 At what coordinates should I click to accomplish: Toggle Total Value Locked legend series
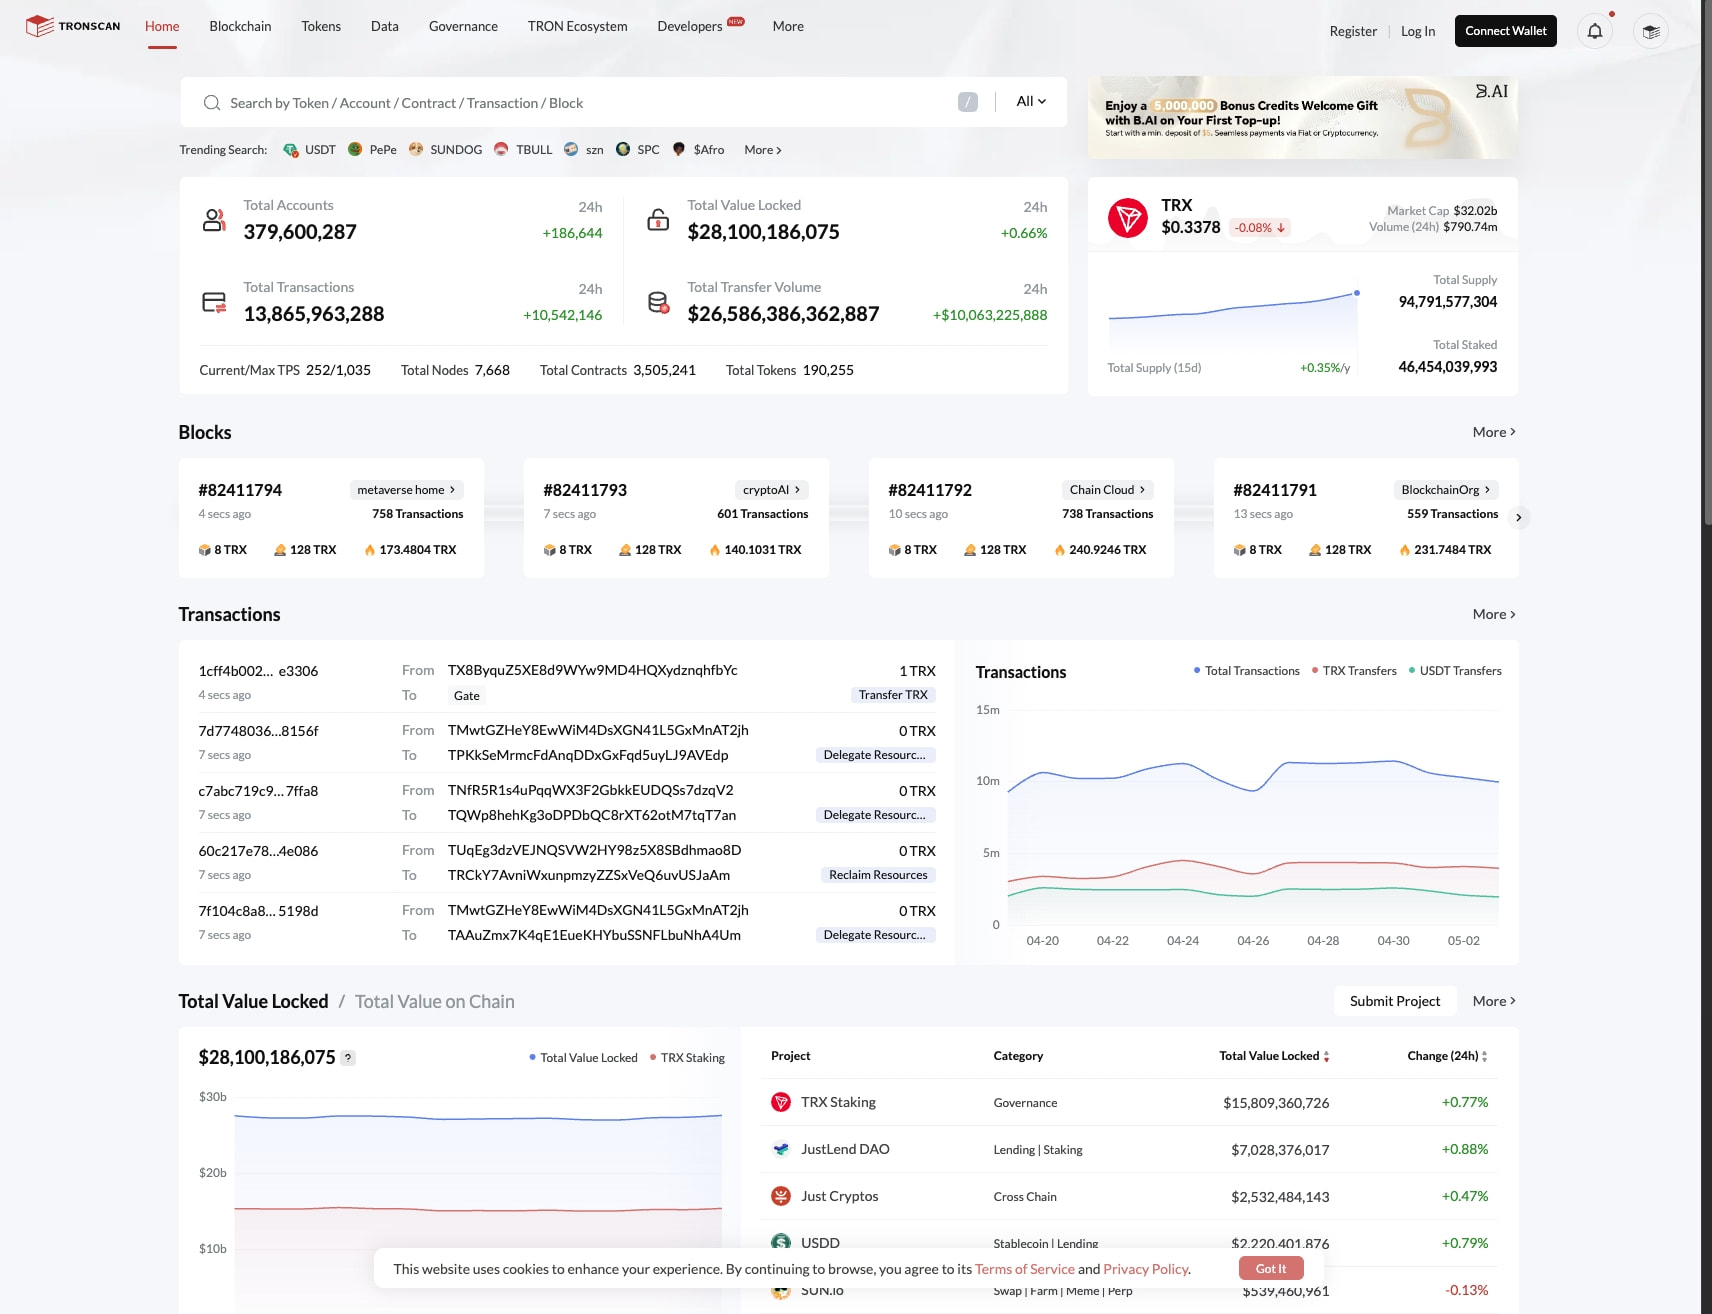click(583, 1058)
